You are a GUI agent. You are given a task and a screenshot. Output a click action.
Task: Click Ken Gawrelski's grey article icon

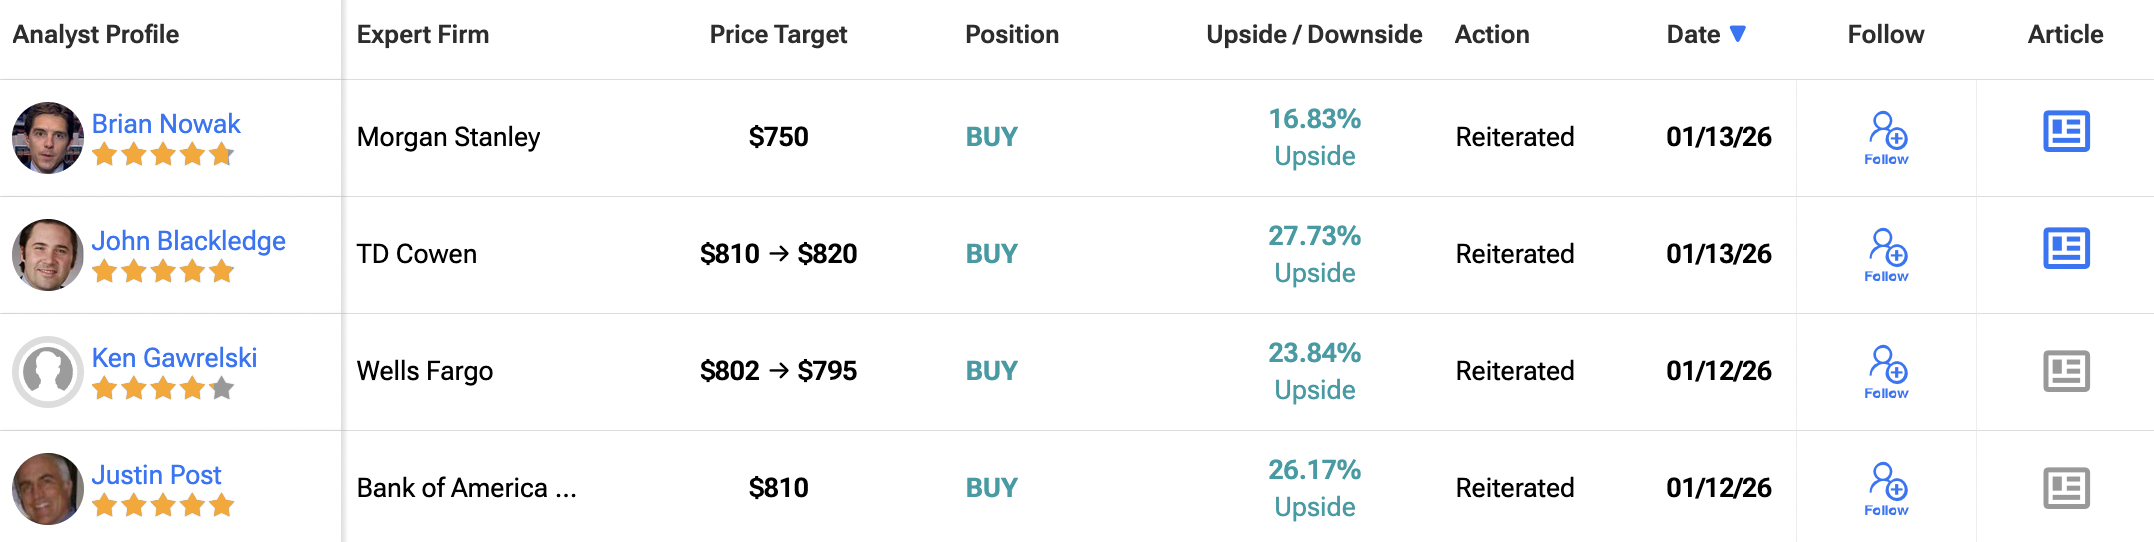pyautogui.click(x=2066, y=371)
